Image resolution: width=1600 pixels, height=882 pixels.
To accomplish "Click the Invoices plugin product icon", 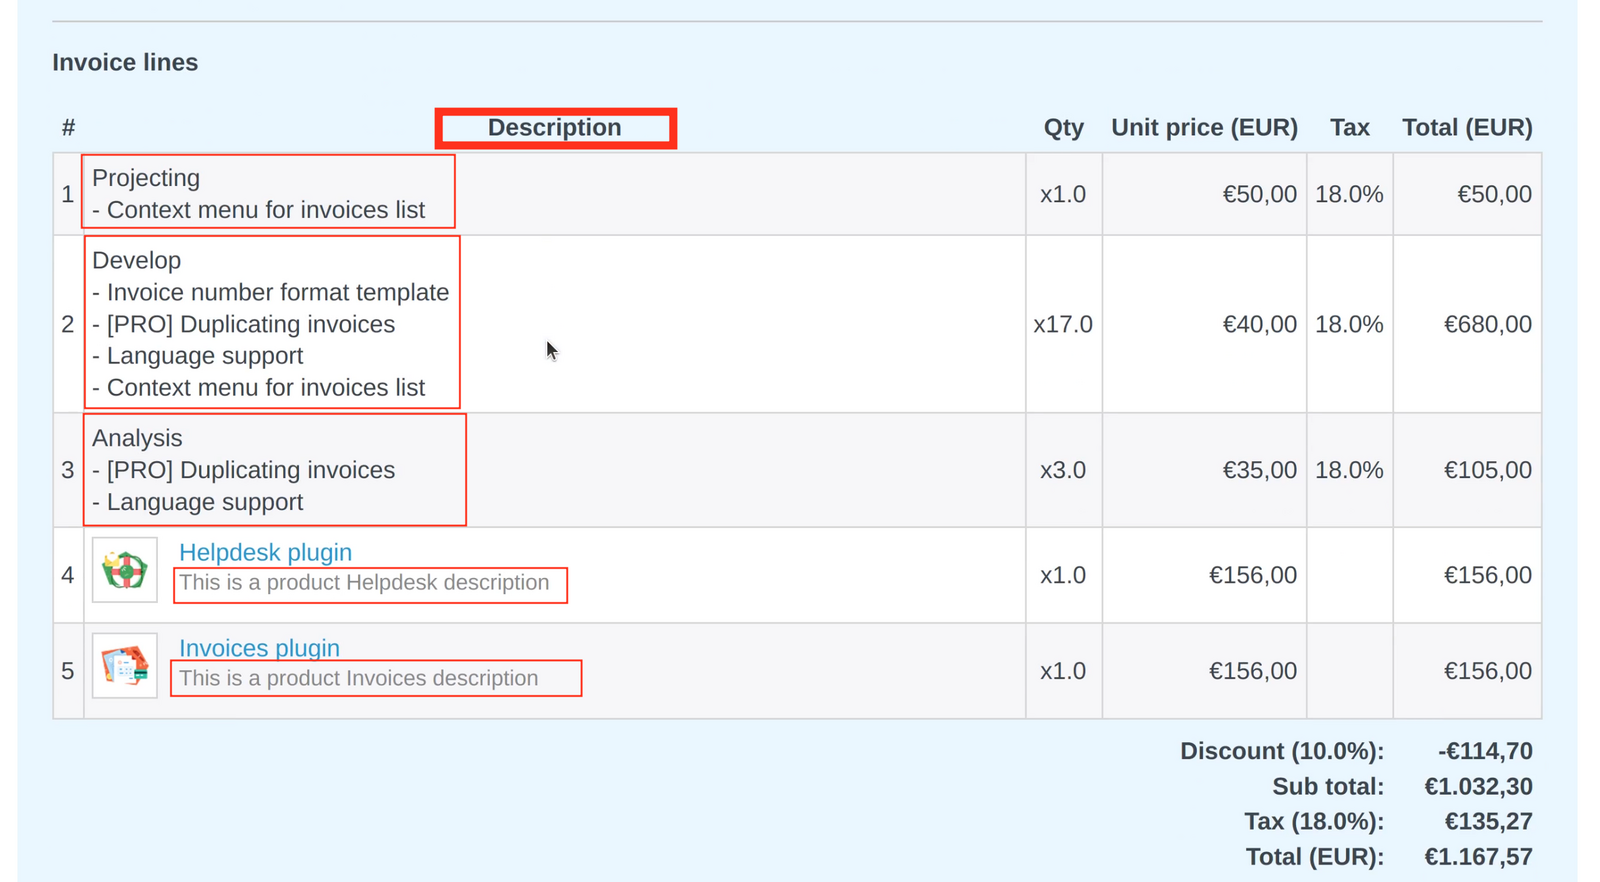I will (x=124, y=666).
